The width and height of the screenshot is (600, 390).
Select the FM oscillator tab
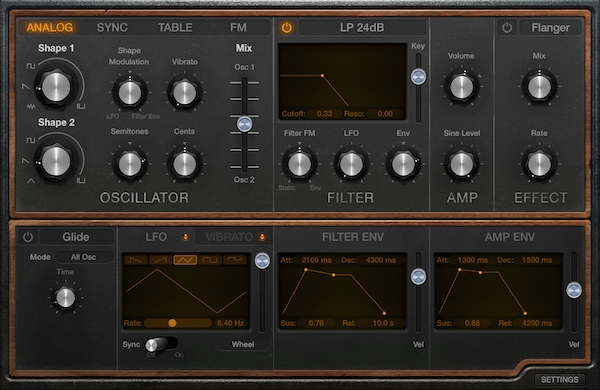point(238,28)
